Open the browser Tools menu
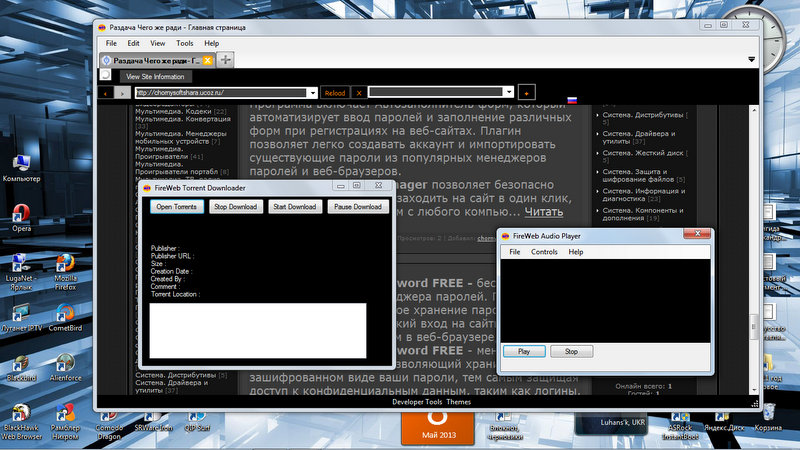800x450 pixels. (x=185, y=43)
